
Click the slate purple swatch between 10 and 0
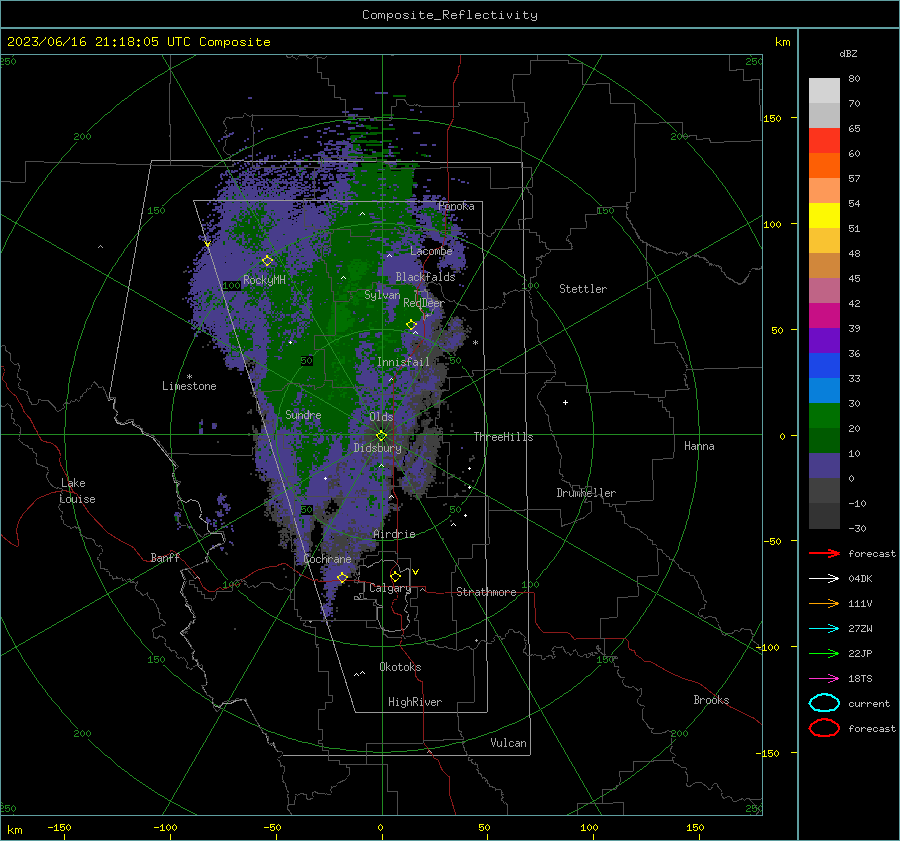tap(824, 466)
